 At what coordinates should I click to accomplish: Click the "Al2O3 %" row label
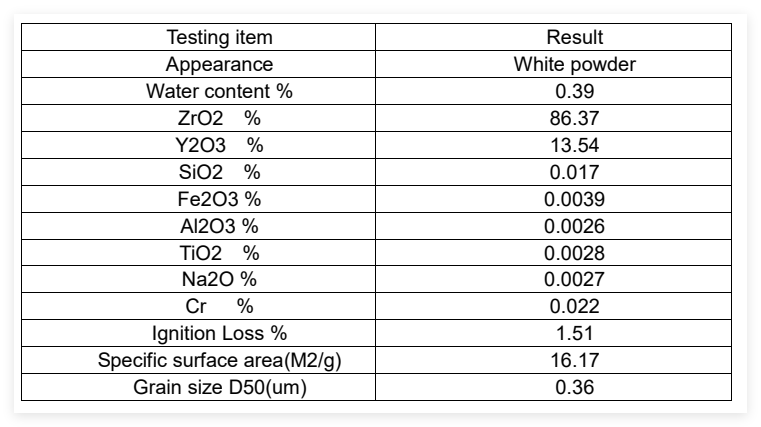219,226
